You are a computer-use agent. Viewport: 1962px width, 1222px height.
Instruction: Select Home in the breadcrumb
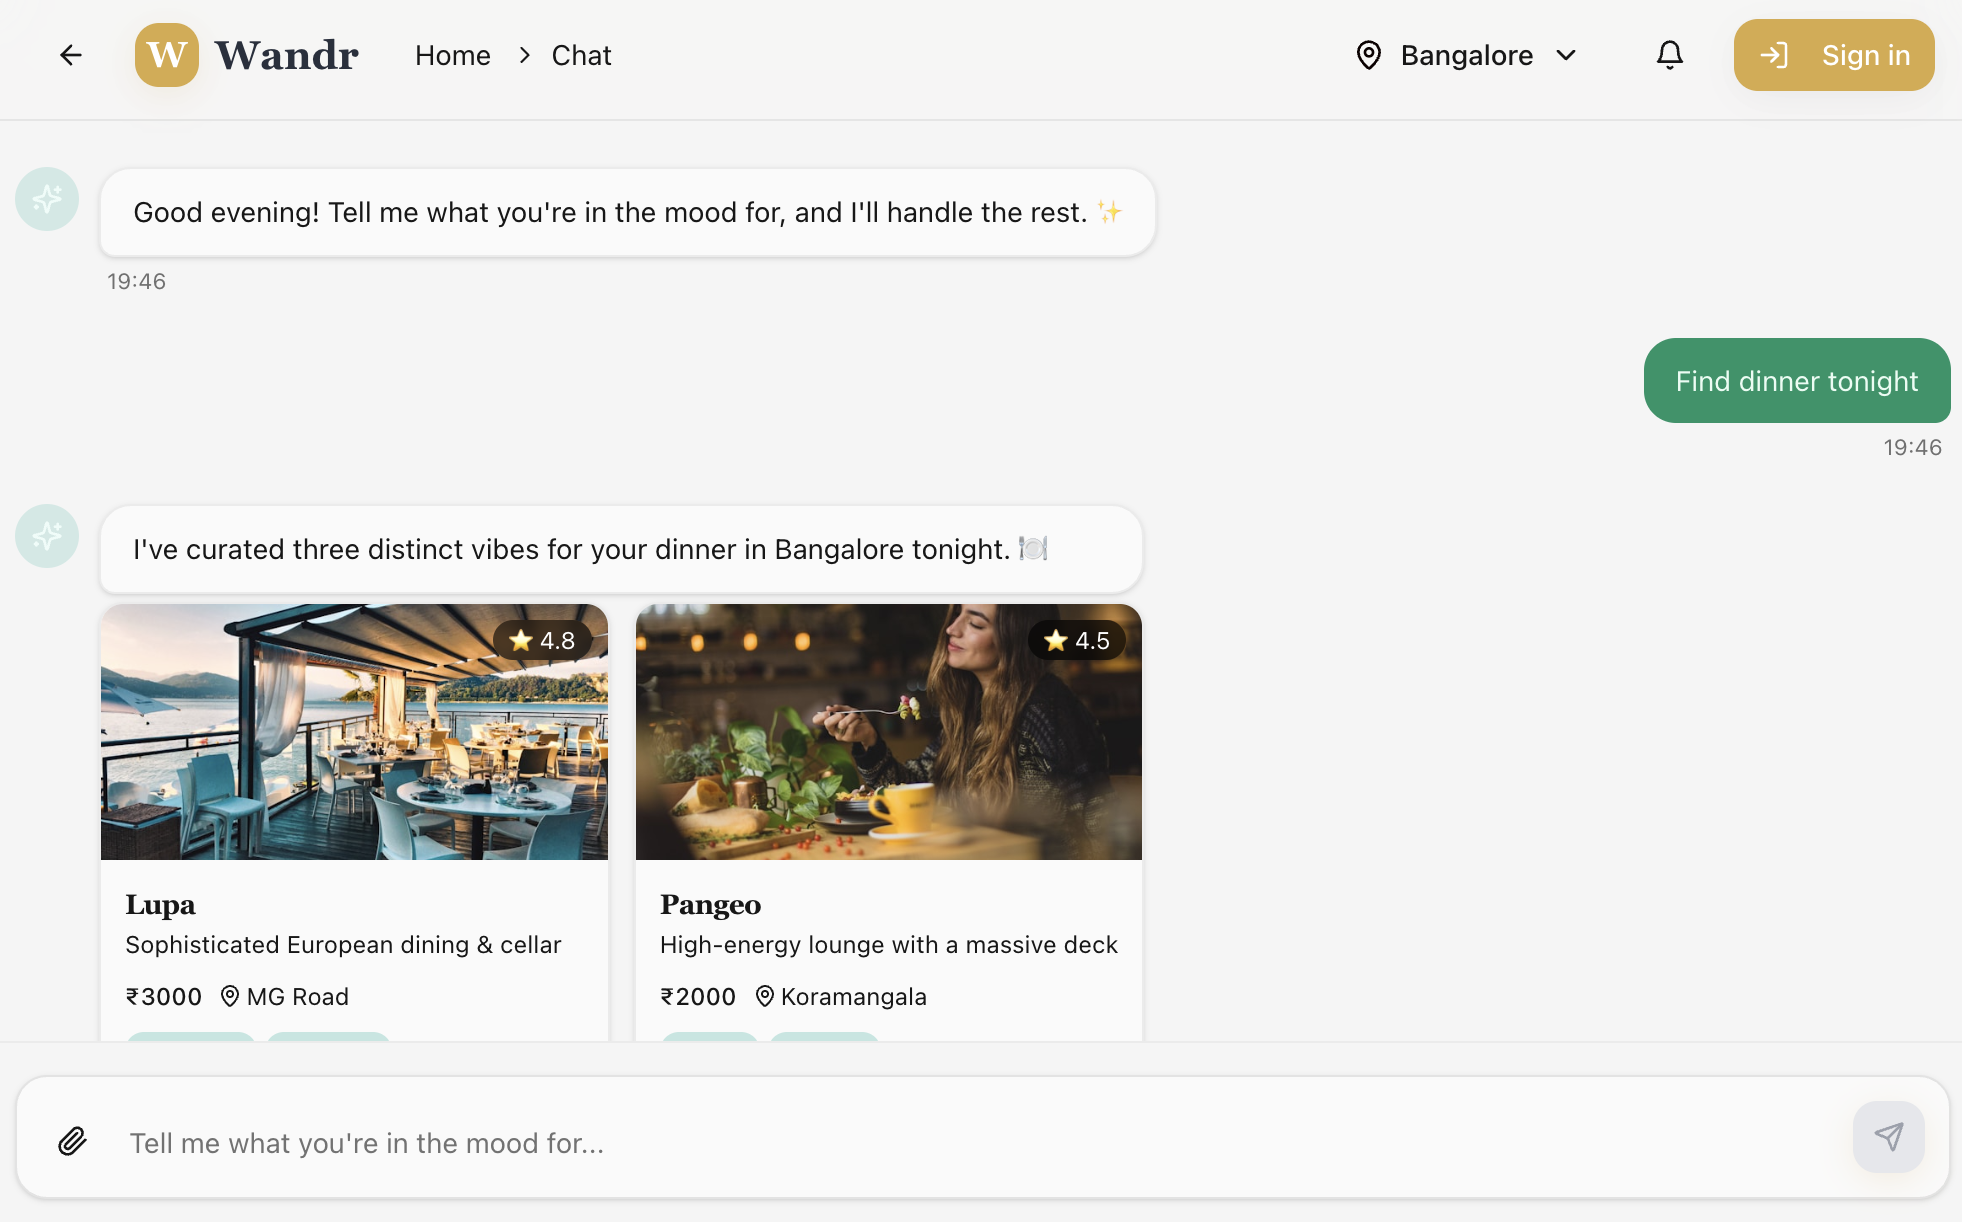point(452,55)
